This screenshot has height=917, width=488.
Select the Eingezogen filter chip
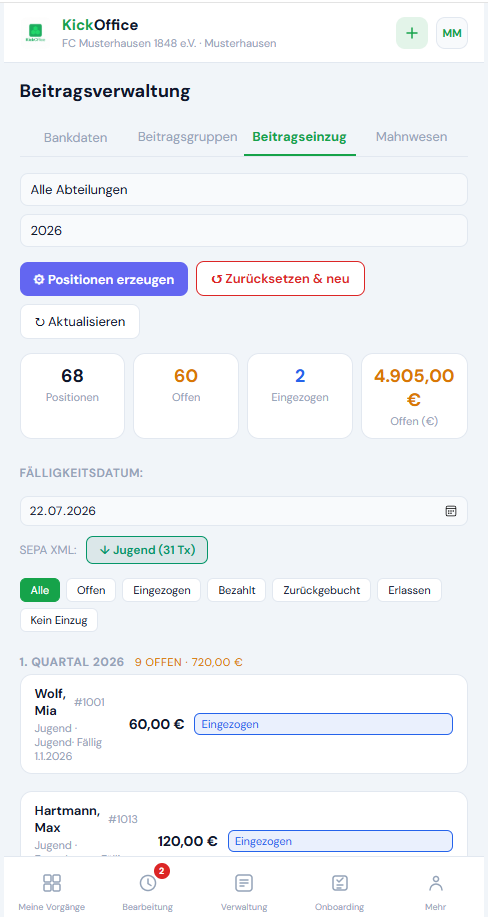pyautogui.click(x=161, y=590)
